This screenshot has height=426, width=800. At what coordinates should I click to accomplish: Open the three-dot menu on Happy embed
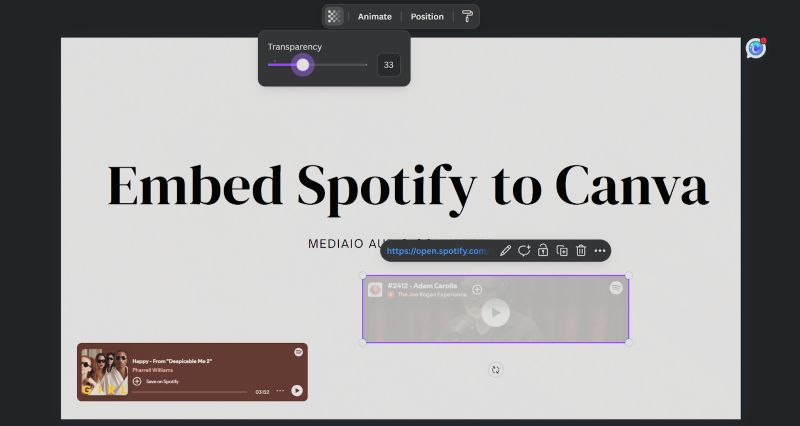280,391
